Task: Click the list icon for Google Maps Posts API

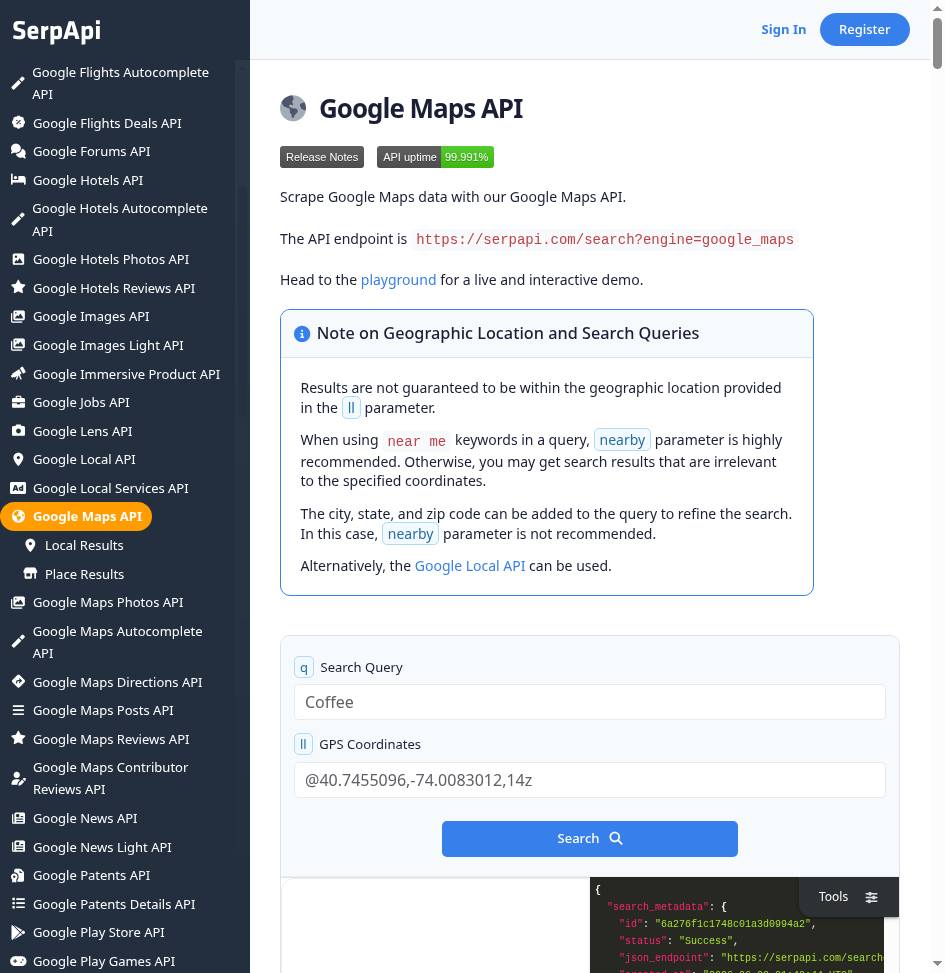Action: click(x=19, y=710)
